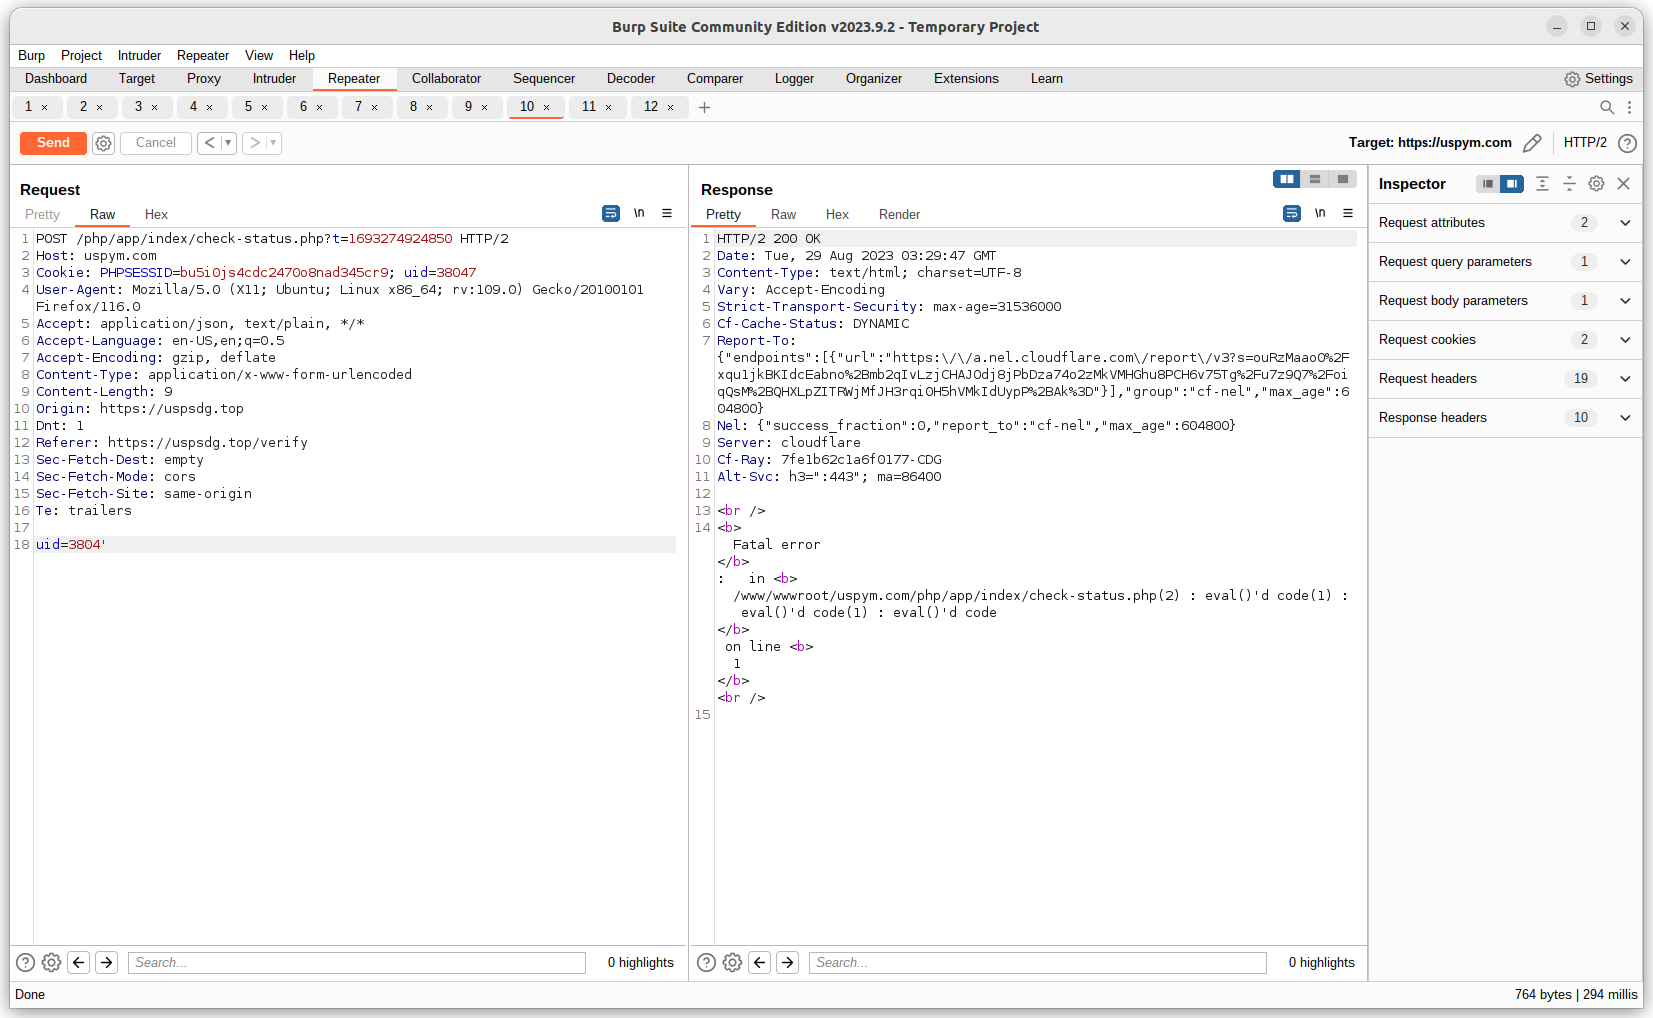Switch Request to Hex view
1653x1018 pixels.
click(x=156, y=214)
